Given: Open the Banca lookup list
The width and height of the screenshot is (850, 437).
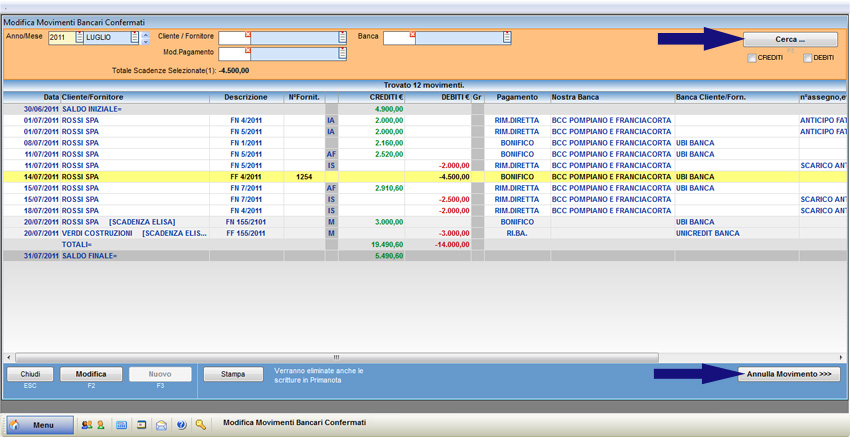Looking at the screenshot, I should pos(507,38).
